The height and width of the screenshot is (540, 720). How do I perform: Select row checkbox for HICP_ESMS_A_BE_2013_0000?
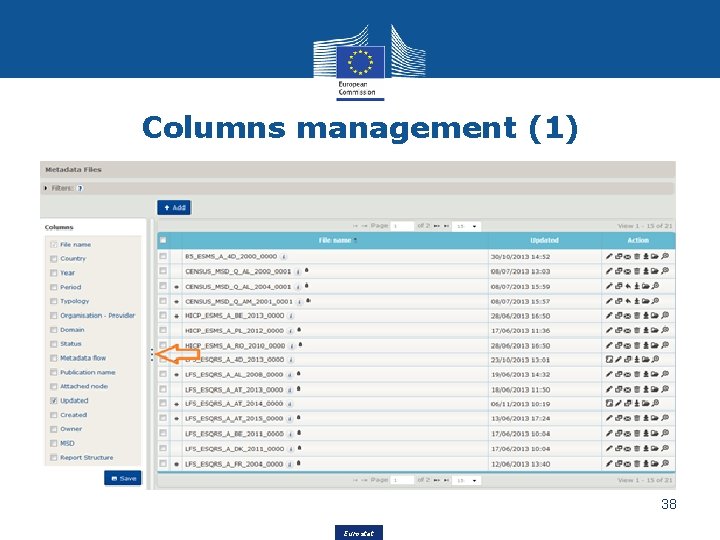click(163, 315)
